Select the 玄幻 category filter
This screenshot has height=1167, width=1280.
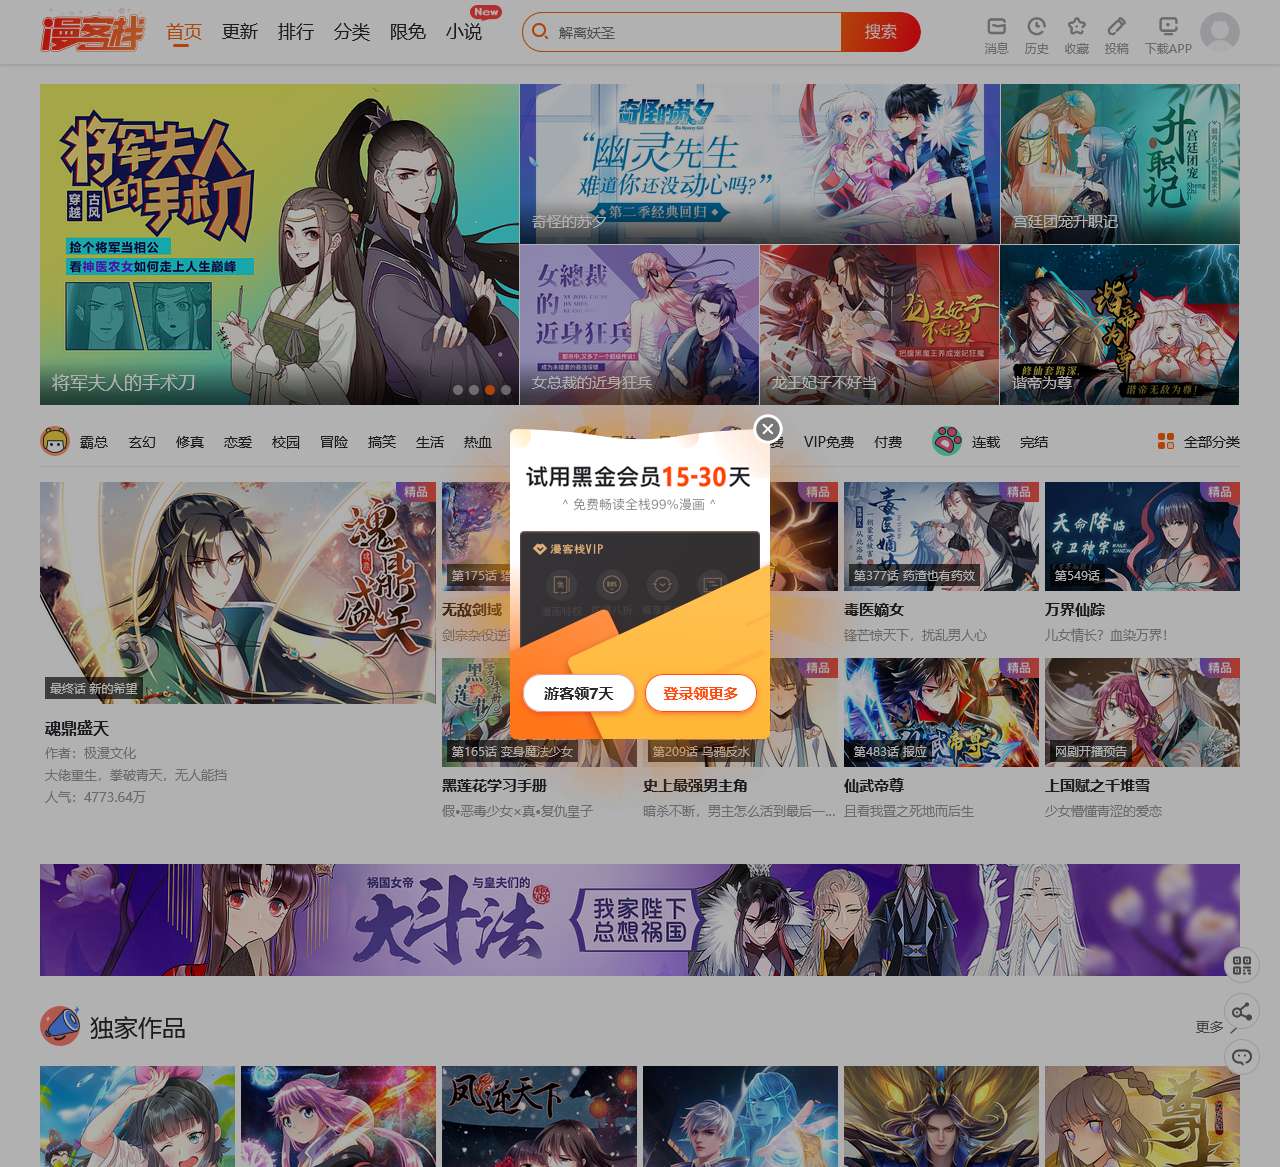point(142,442)
